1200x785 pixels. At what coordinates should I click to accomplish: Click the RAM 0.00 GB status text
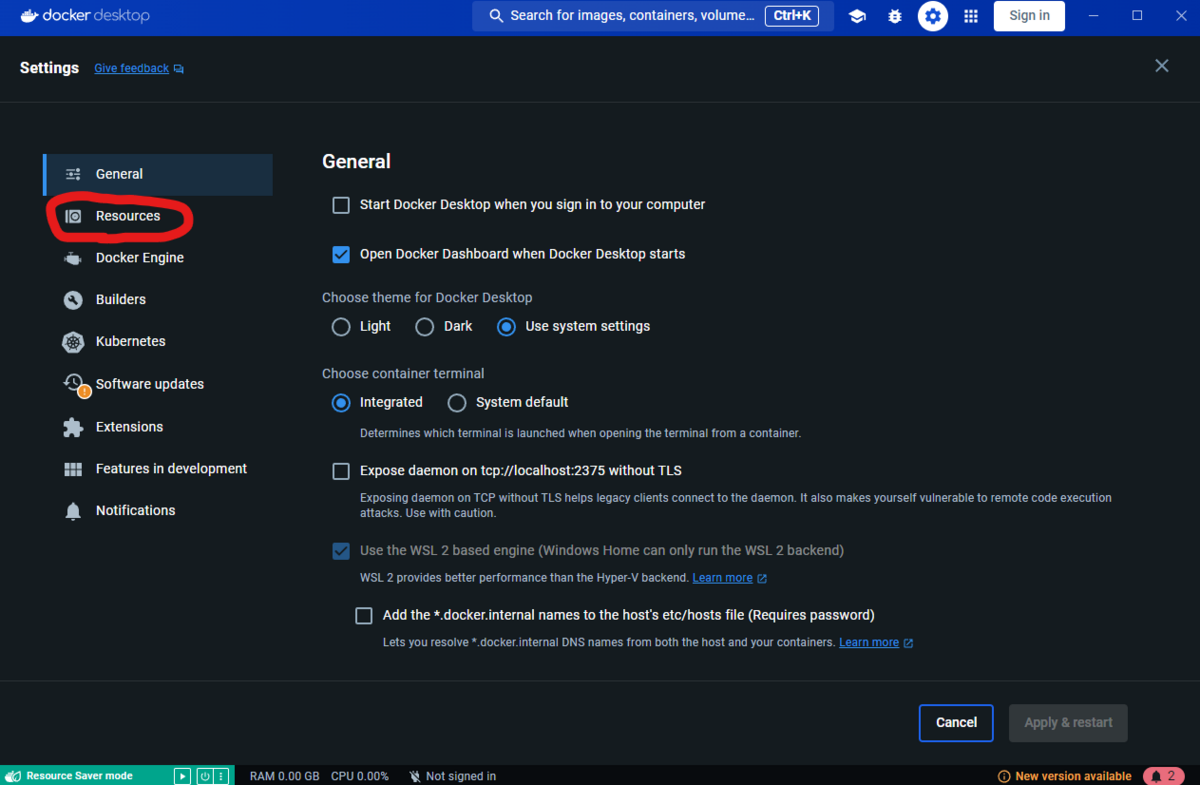pos(285,776)
